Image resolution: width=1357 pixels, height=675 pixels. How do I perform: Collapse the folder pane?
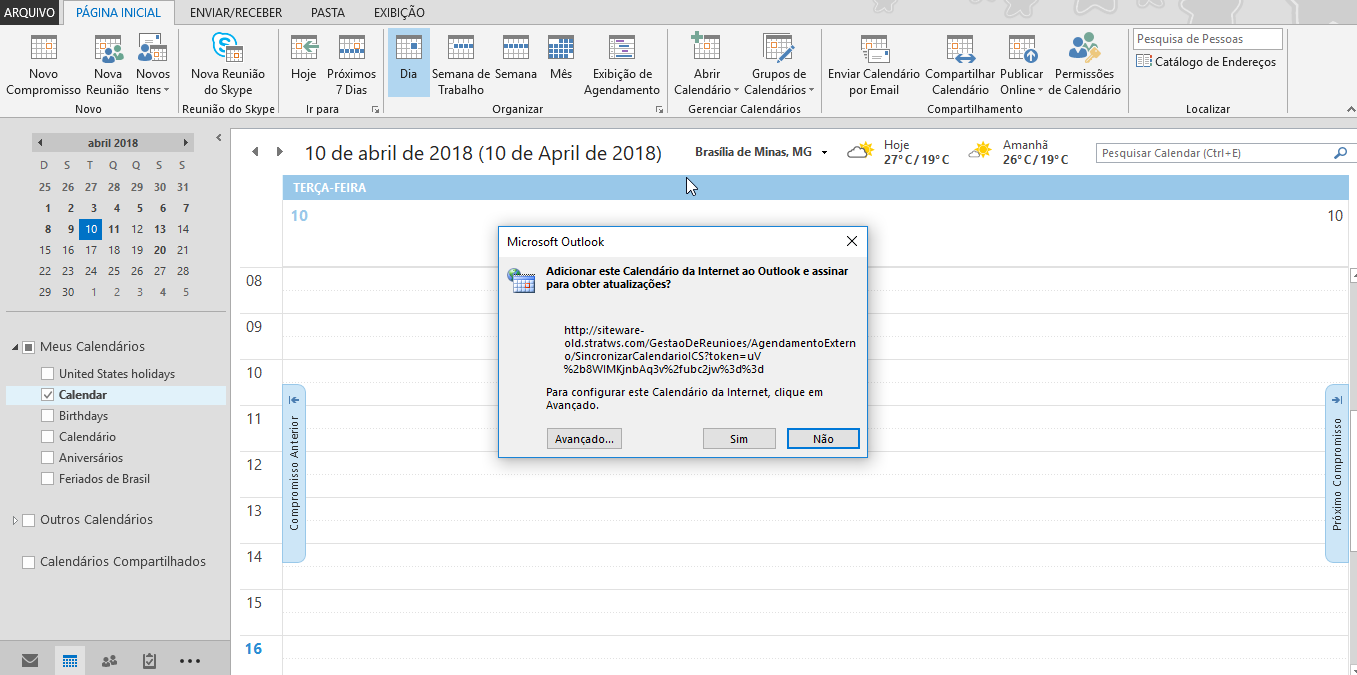tap(219, 138)
